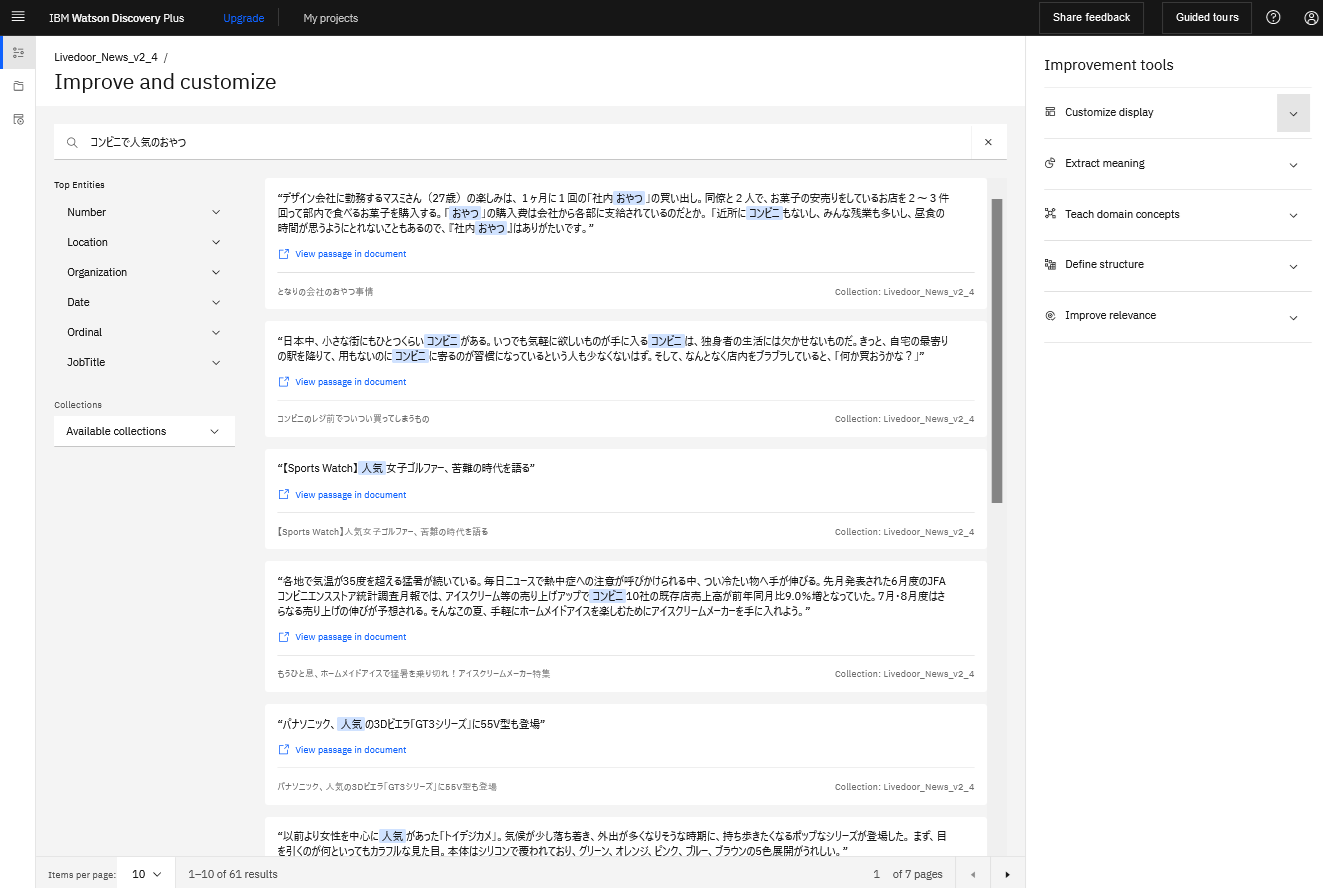
Task: Click the search magnifier icon
Action: point(72,143)
